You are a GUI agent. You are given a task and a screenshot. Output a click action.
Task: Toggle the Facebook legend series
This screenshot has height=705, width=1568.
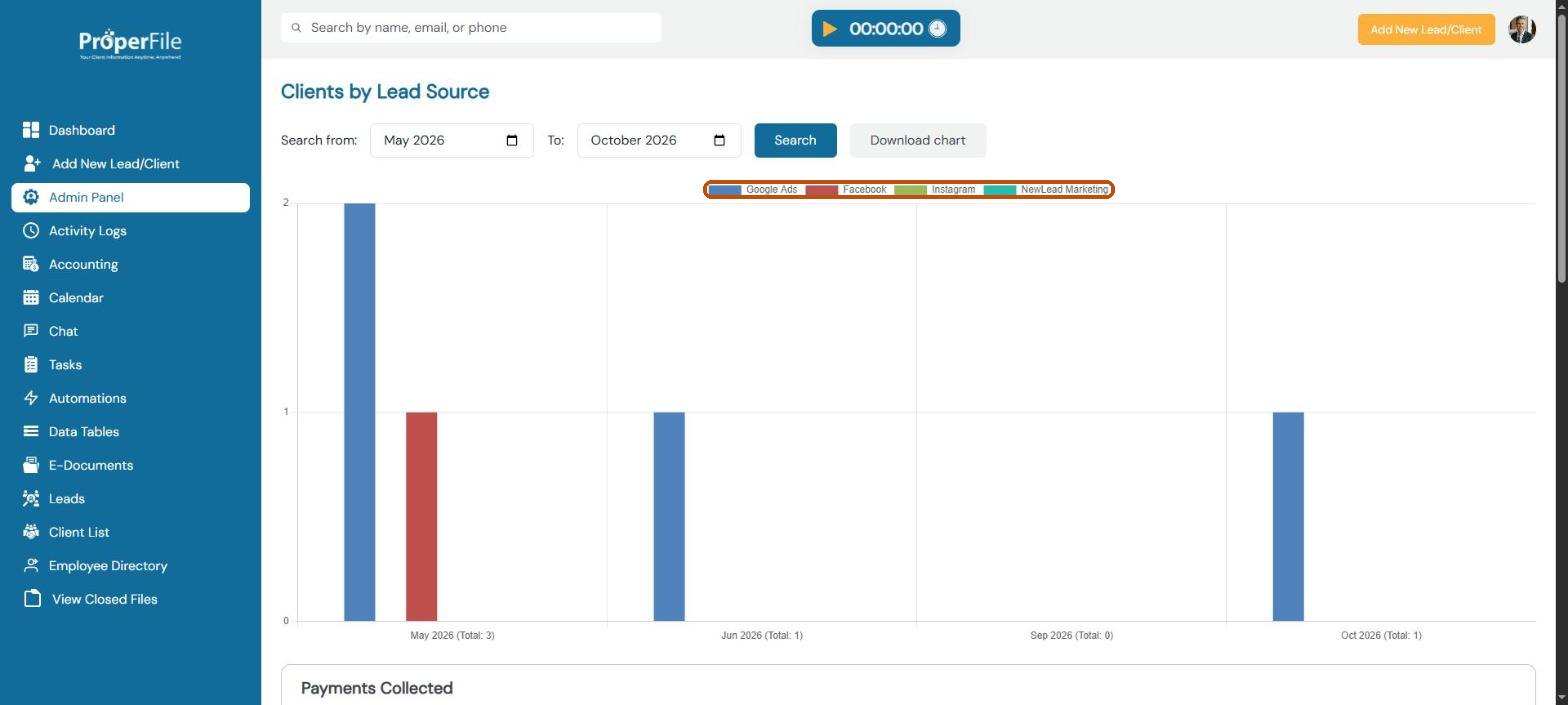(846, 189)
